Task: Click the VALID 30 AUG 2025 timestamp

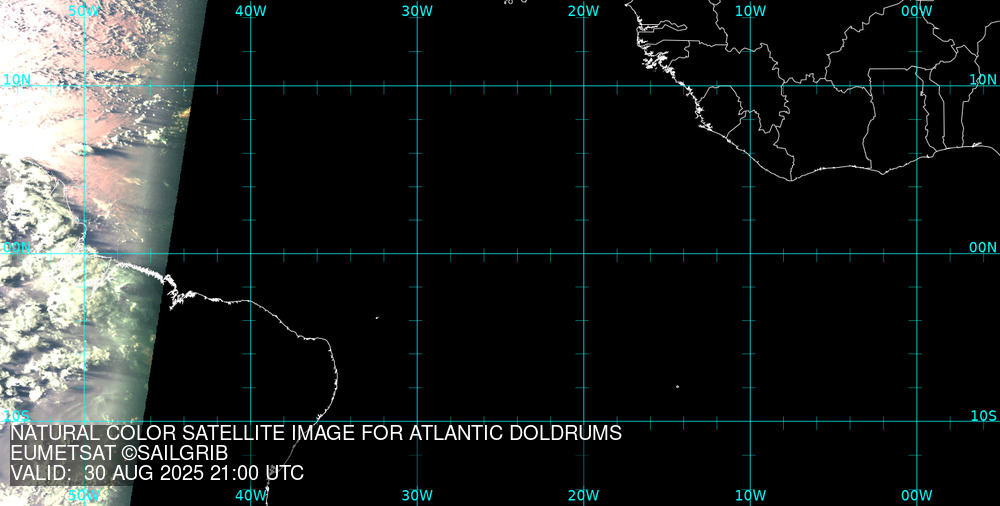Action: coord(157,473)
